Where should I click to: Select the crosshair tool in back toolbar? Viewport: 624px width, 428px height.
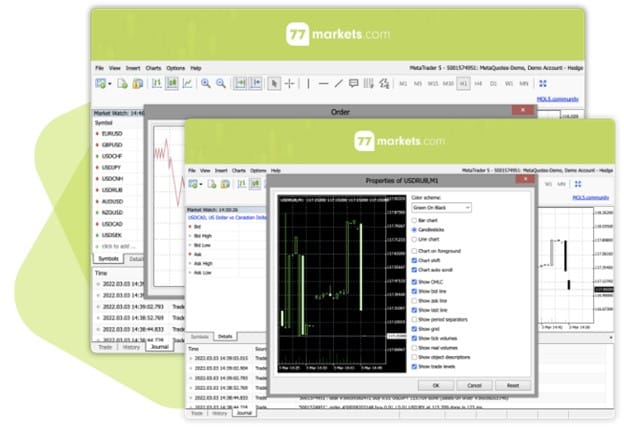(290, 84)
